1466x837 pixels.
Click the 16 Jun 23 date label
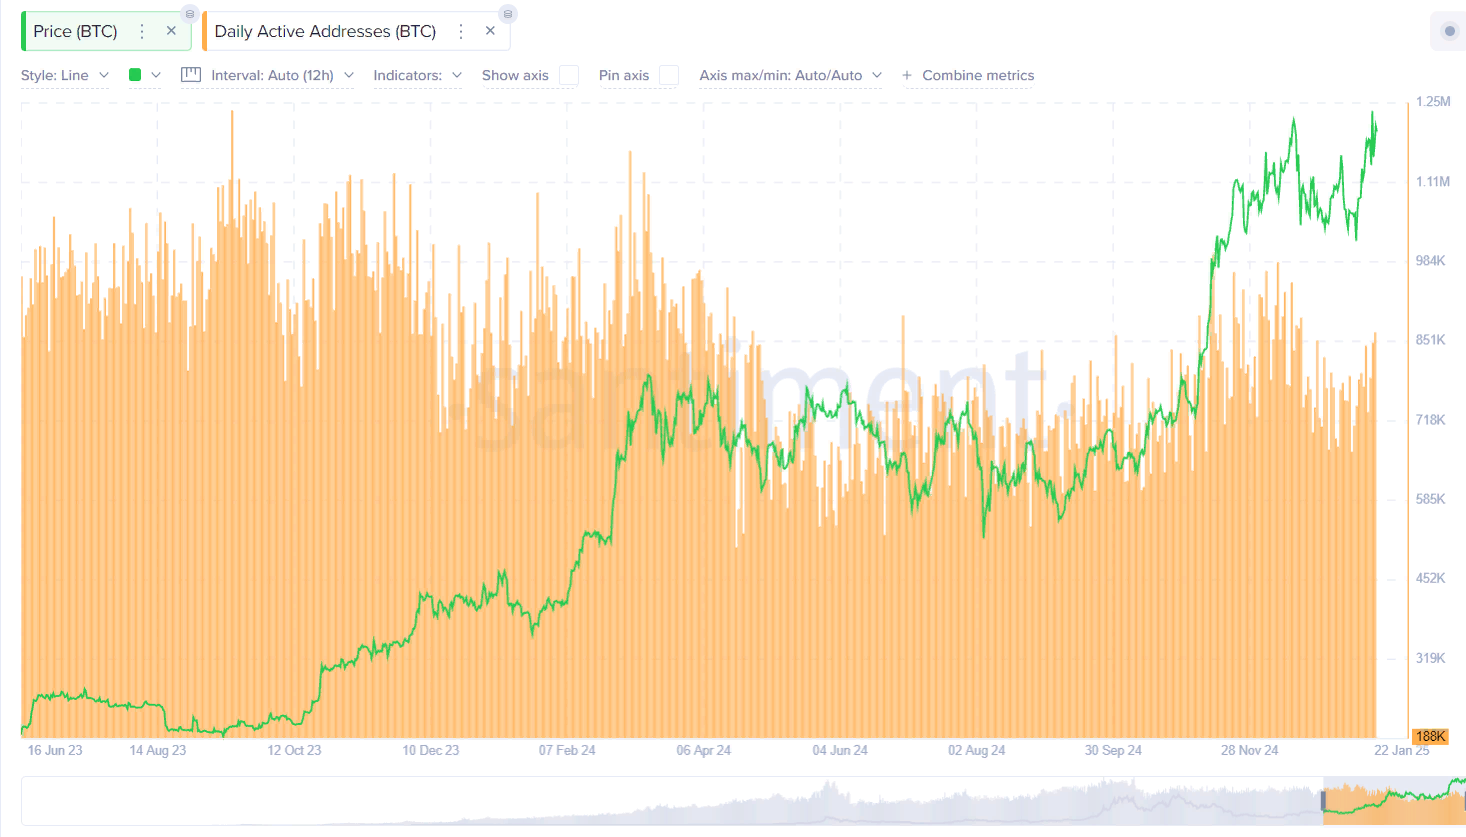[55, 750]
